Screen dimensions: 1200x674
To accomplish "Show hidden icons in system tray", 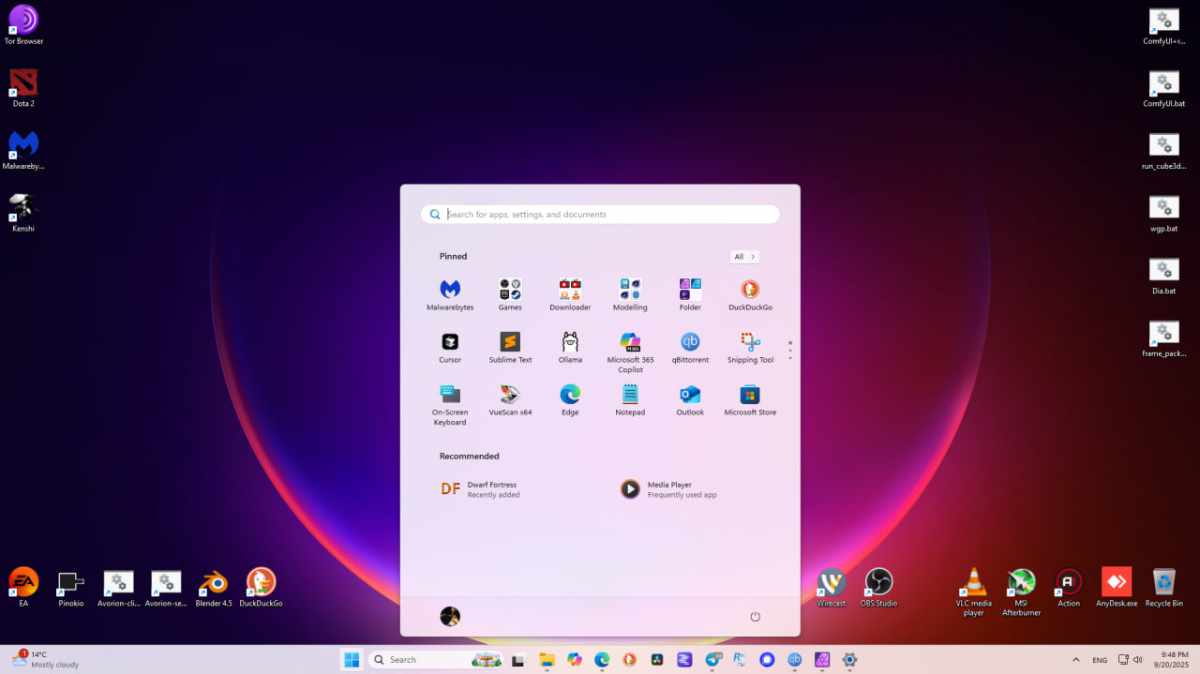I will (1076, 660).
